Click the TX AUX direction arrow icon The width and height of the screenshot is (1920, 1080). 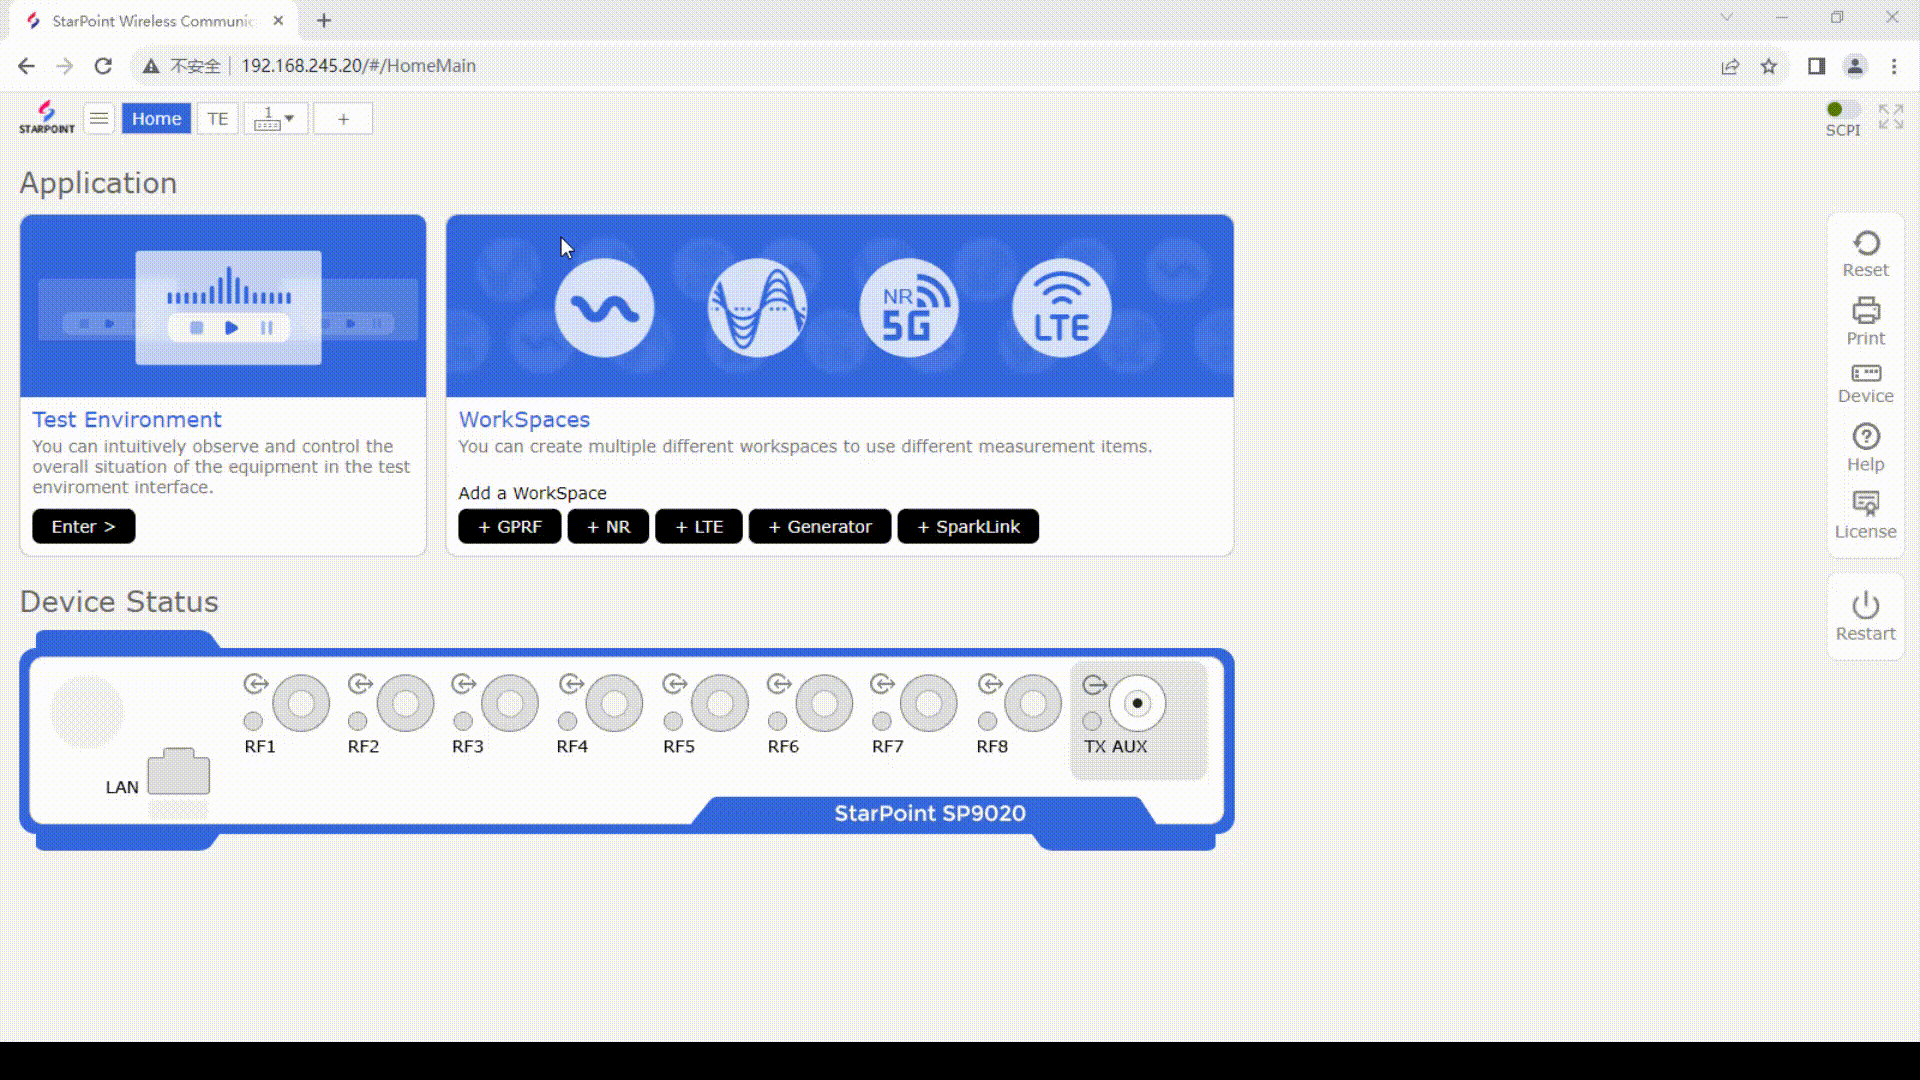(1095, 685)
